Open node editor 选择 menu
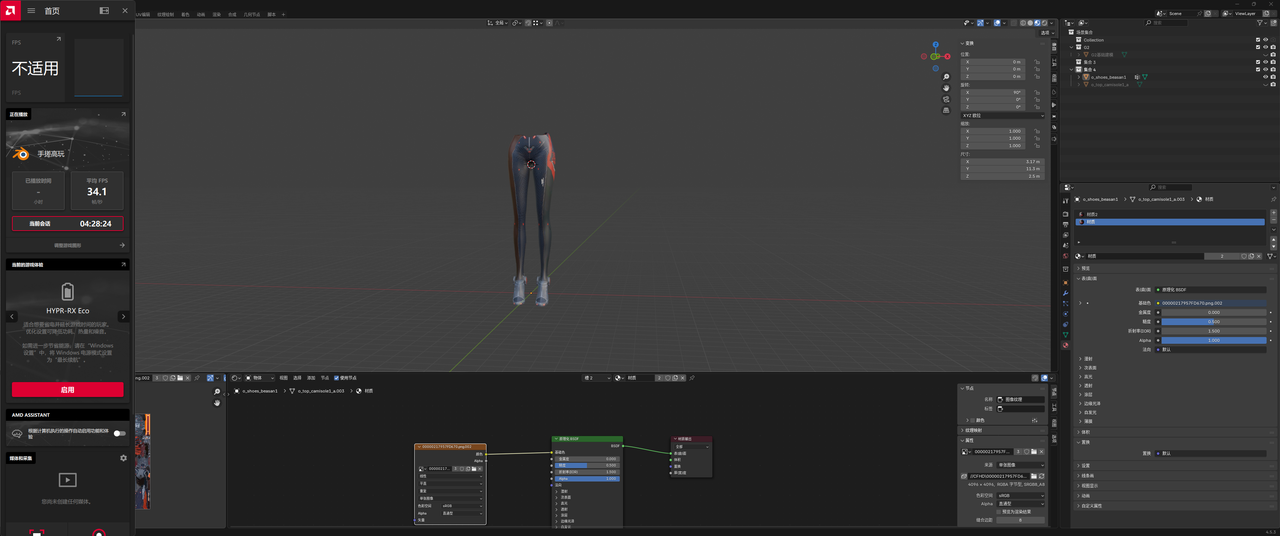The height and width of the screenshot is (536, 1280). (x=297, y=378)
